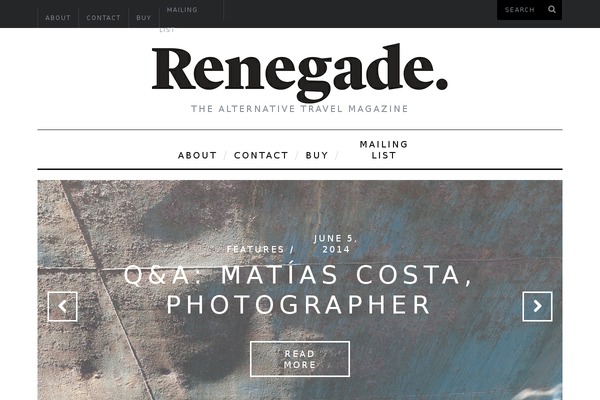This screenshot has width=600, height=400.
Task: Open ABOUT in the top dark bar
Action: [x=58, y=18]
